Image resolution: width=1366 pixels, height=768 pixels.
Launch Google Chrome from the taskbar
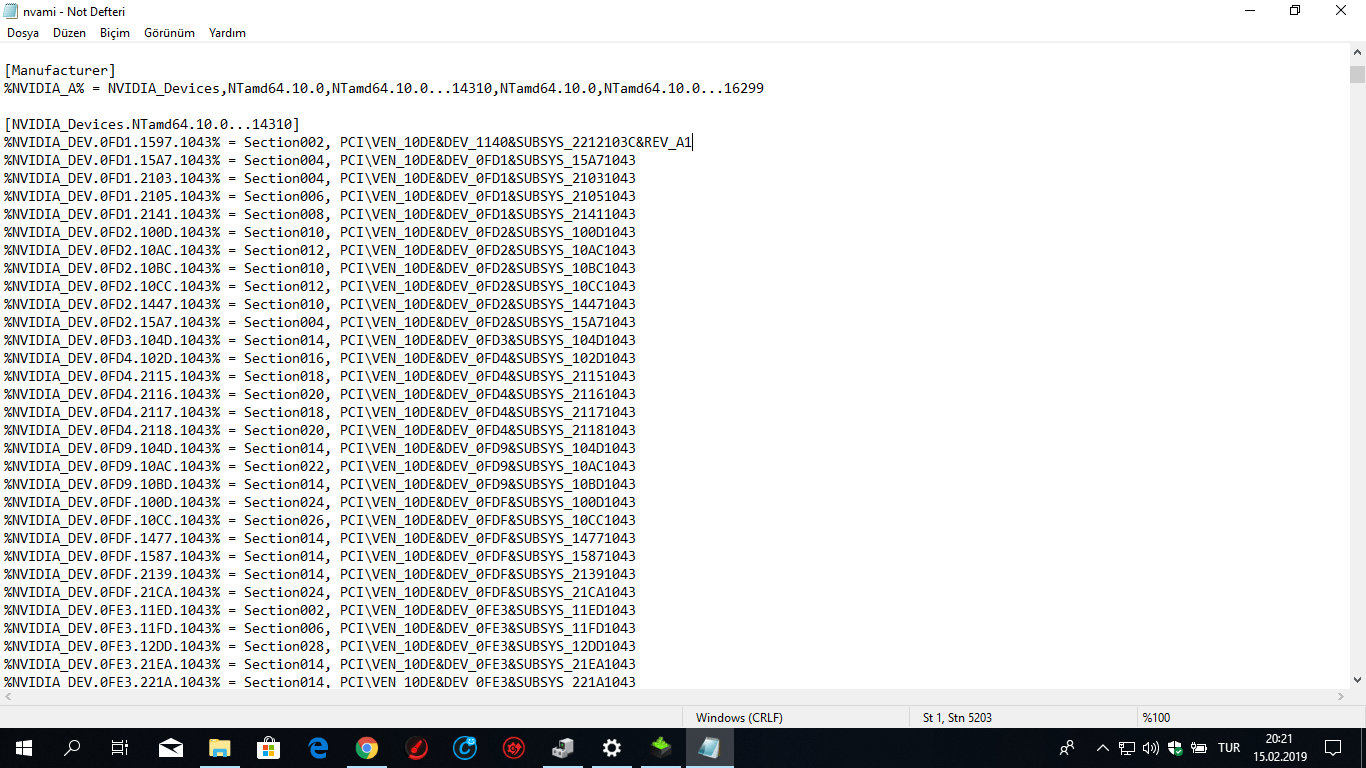pyautogui.click(x=367, y=747)
